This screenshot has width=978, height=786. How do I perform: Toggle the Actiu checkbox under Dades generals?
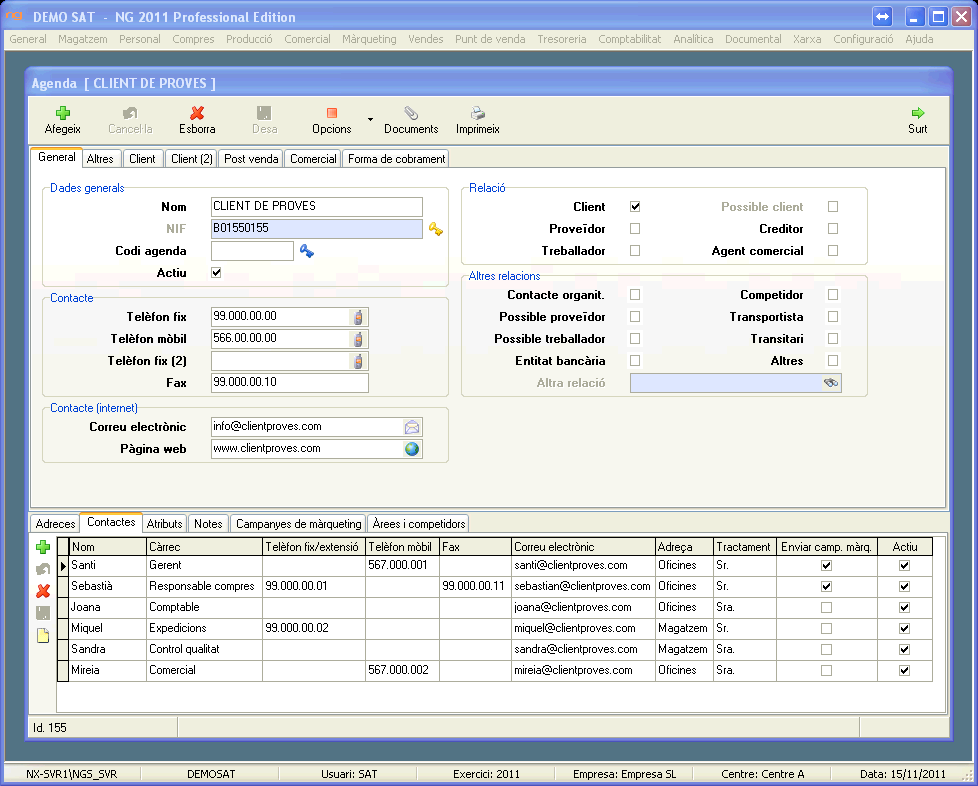(x=216, y=273)
